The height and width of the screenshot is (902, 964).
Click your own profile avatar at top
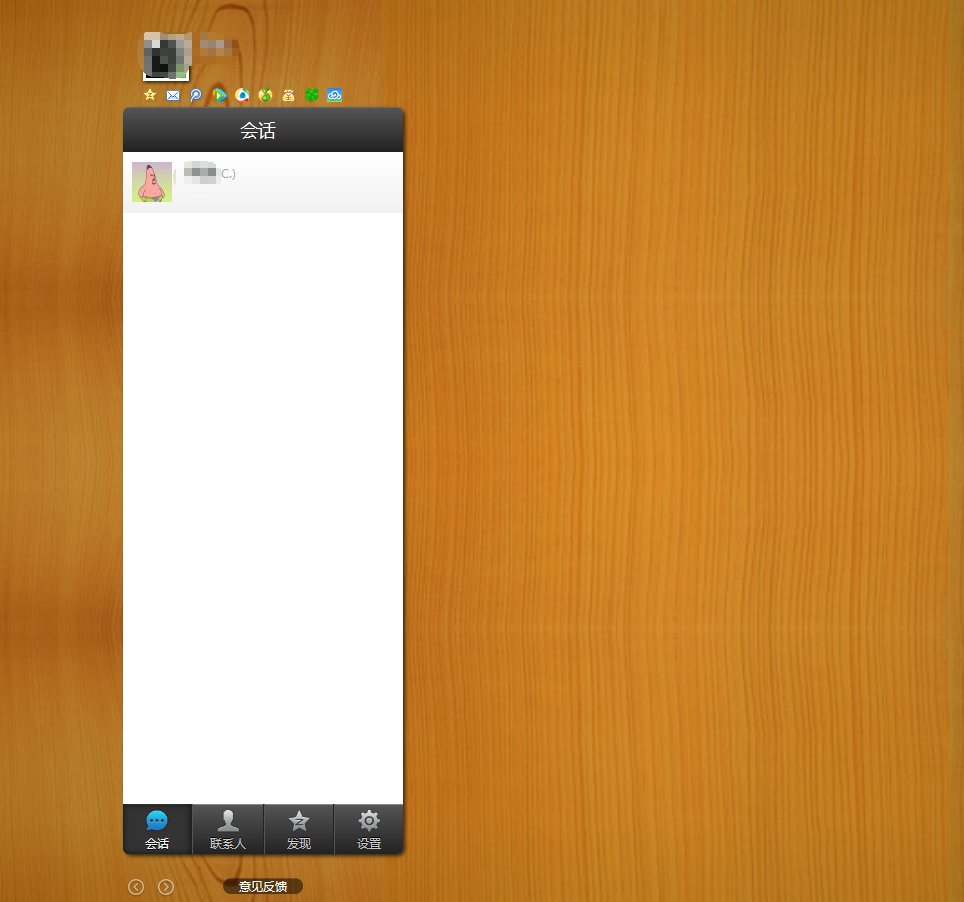[x=165, y=56]
